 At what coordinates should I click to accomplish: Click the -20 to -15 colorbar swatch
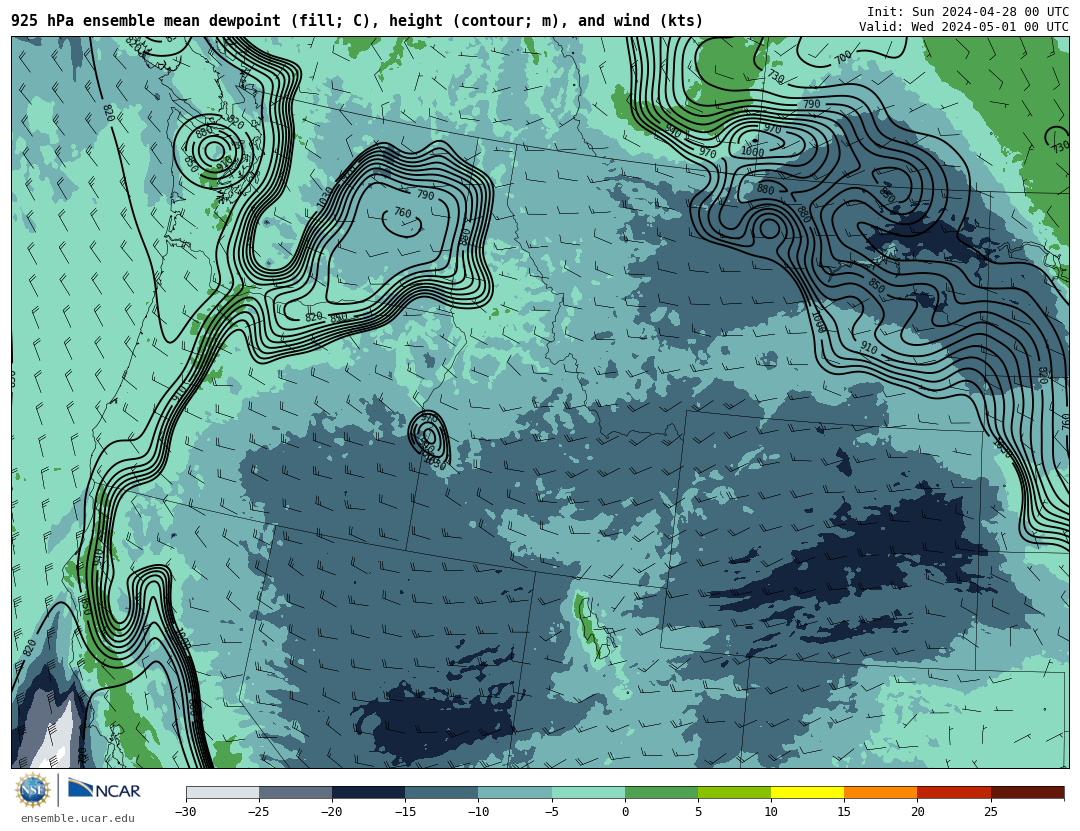tap(368, 792)
